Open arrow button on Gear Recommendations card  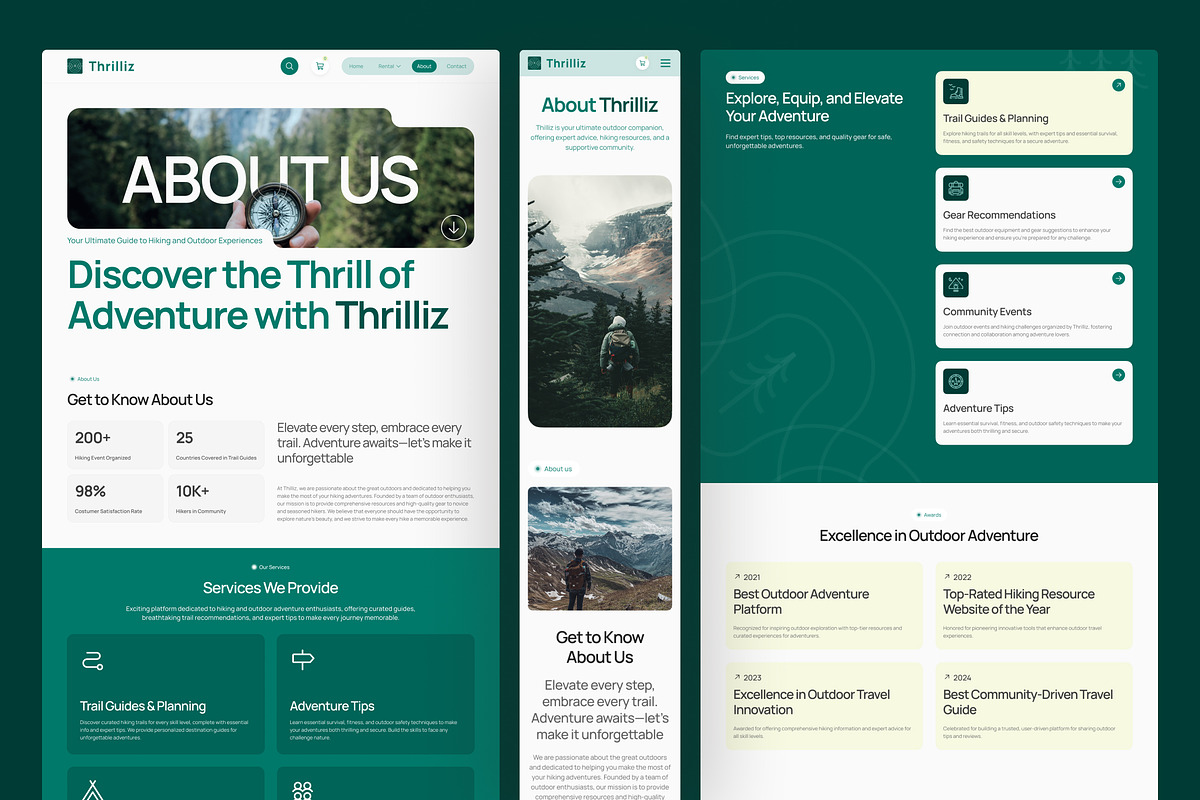point(1118,182)
